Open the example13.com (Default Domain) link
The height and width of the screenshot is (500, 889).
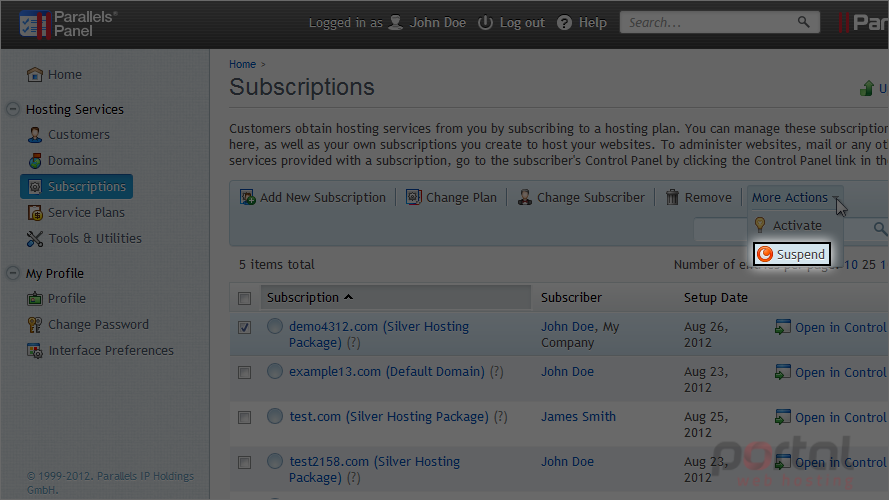click(x=387, y=371)
